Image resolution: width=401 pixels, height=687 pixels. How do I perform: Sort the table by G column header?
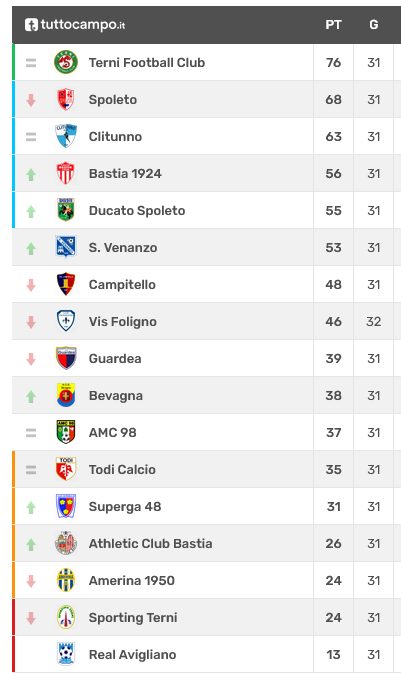point(373,25)
